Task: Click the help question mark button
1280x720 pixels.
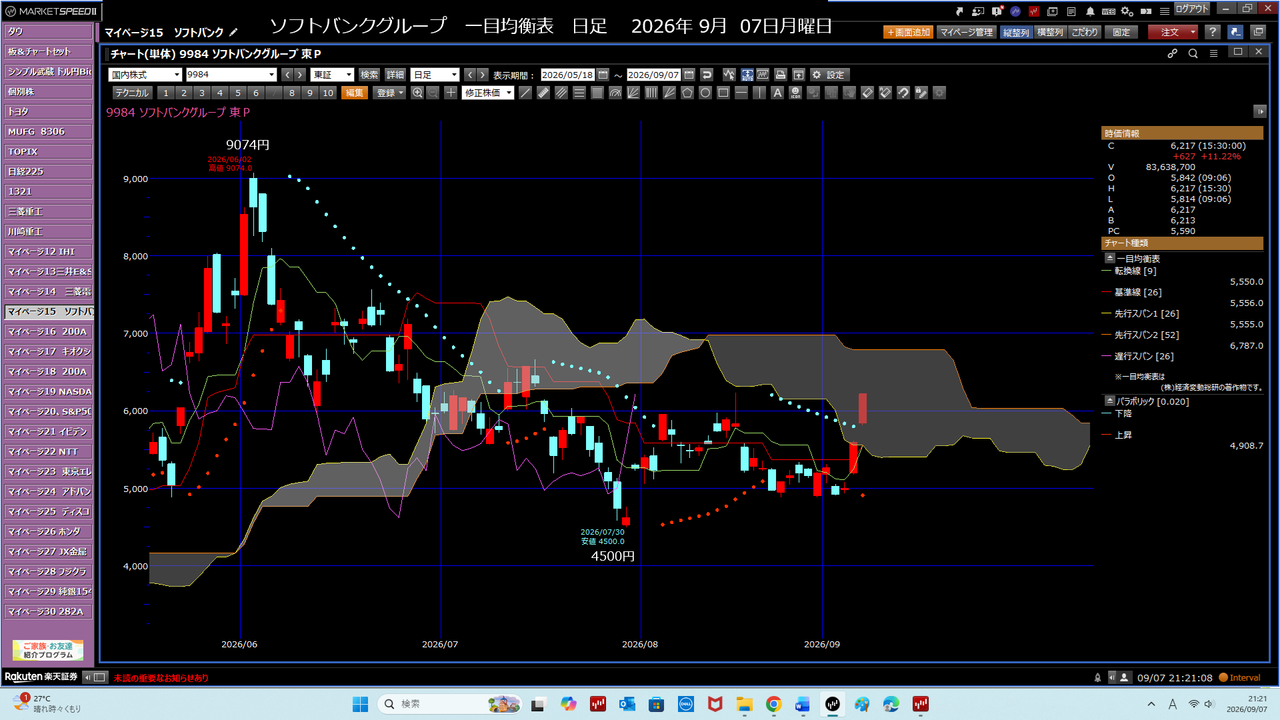Action: (x=1212, y=32)
